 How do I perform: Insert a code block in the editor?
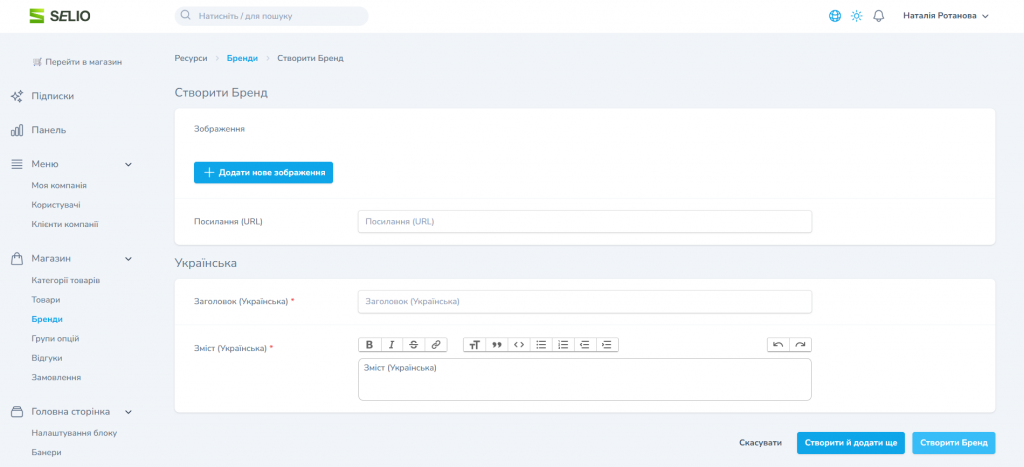click(518, 344)
